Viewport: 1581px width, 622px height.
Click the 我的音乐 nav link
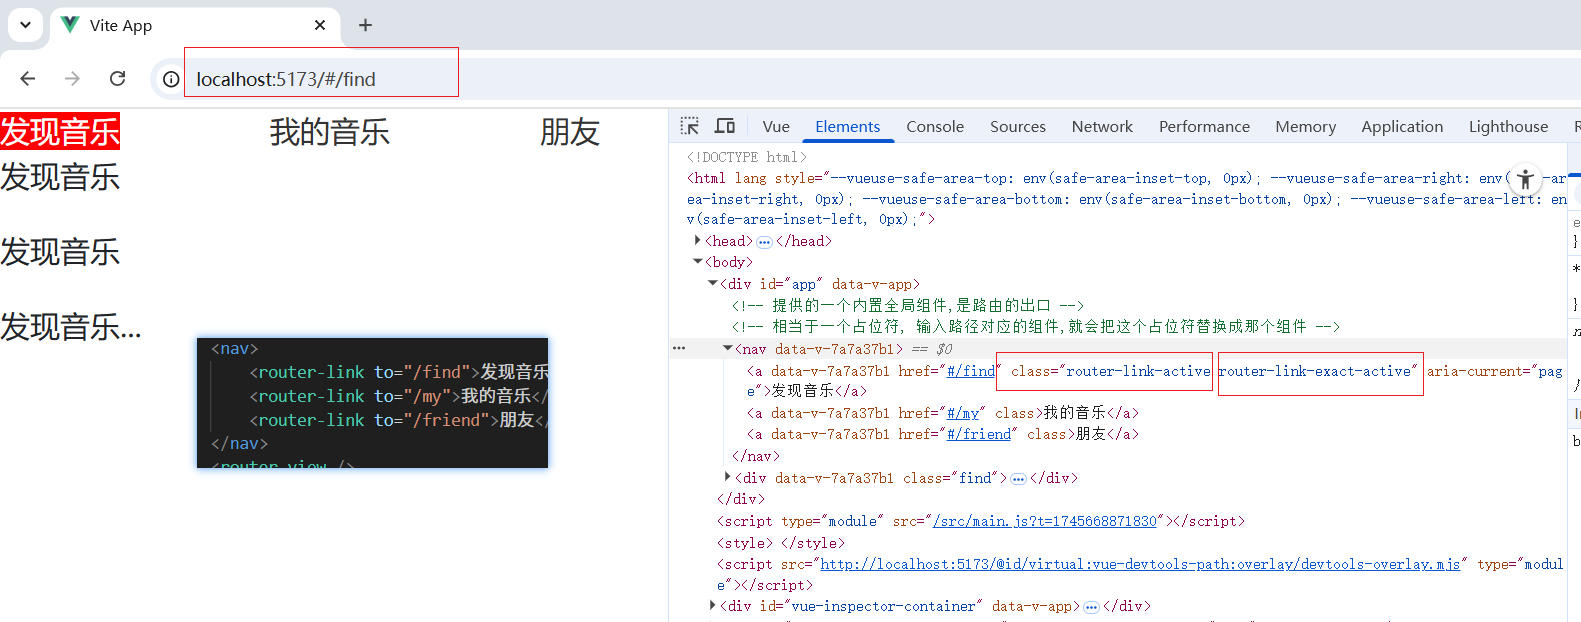(330, 131)
